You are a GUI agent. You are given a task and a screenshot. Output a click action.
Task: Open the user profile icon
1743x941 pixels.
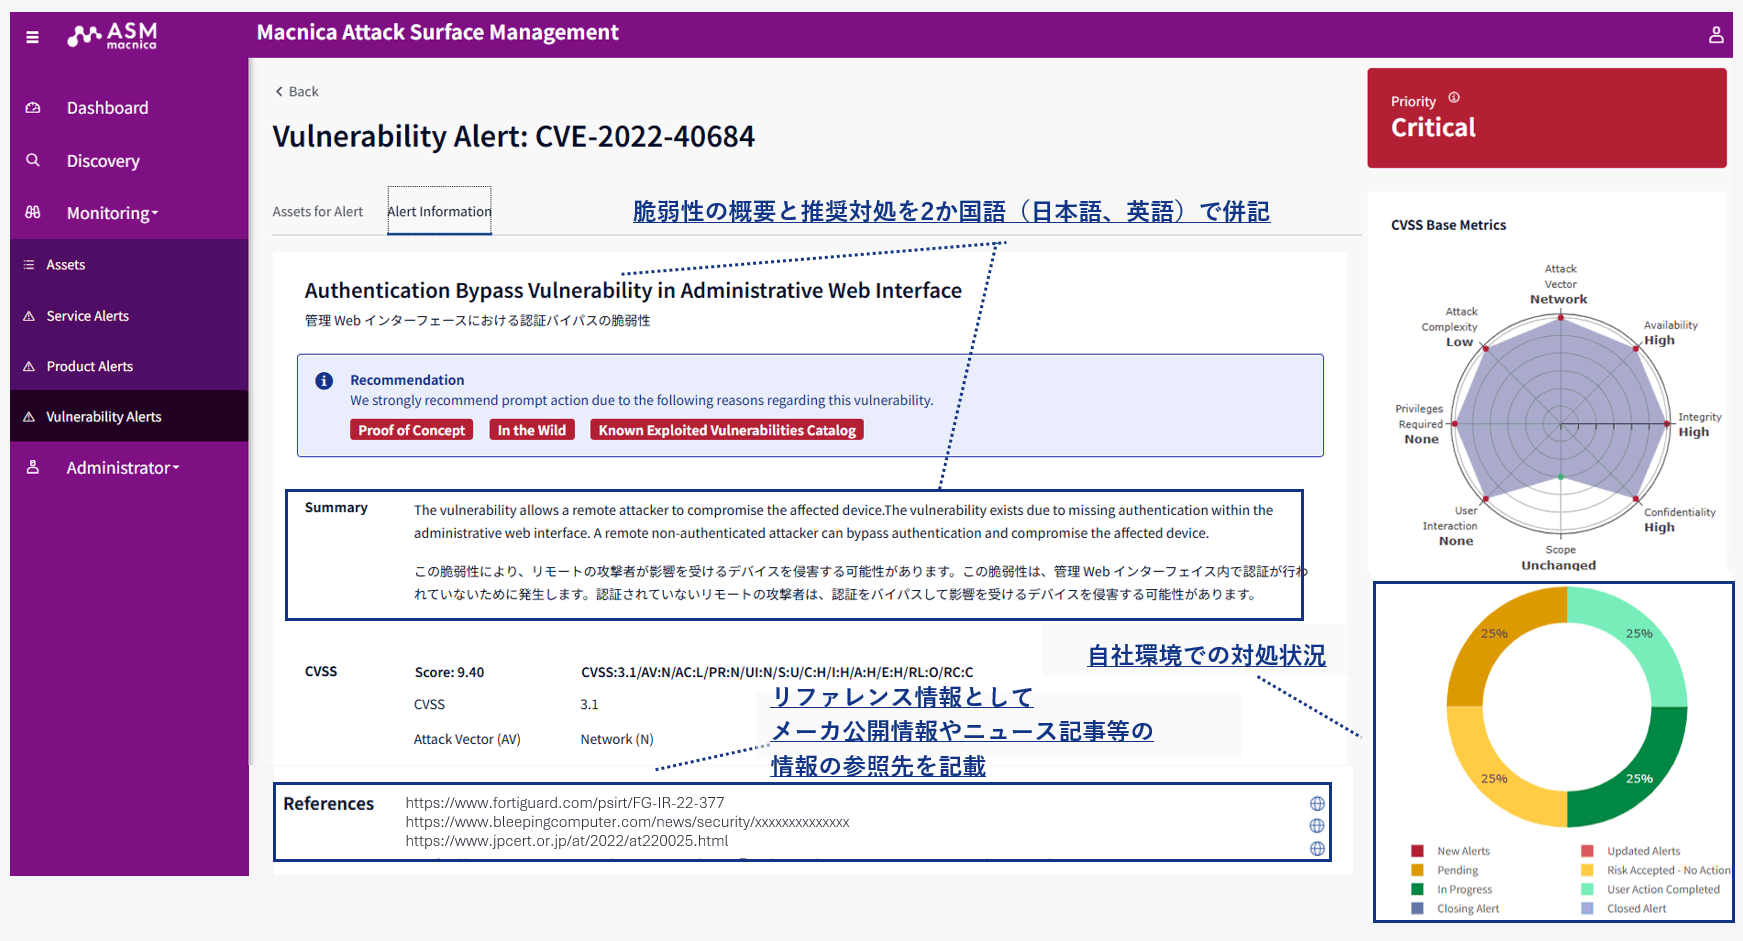[x=1715, y=35]
